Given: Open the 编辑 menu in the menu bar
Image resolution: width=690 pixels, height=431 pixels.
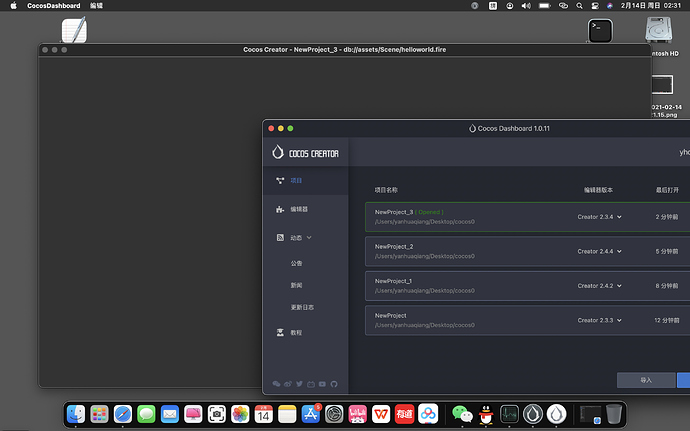Looking at the screenshot, I should (96, 6).
